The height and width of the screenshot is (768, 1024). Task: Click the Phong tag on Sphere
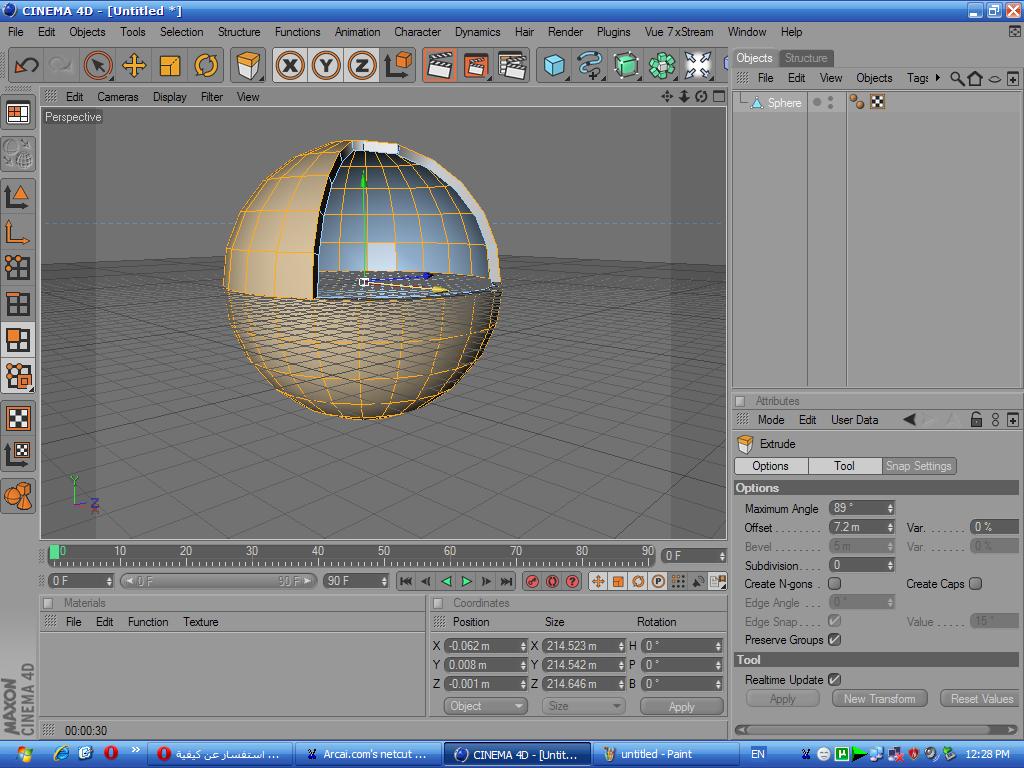click(856, 102)
